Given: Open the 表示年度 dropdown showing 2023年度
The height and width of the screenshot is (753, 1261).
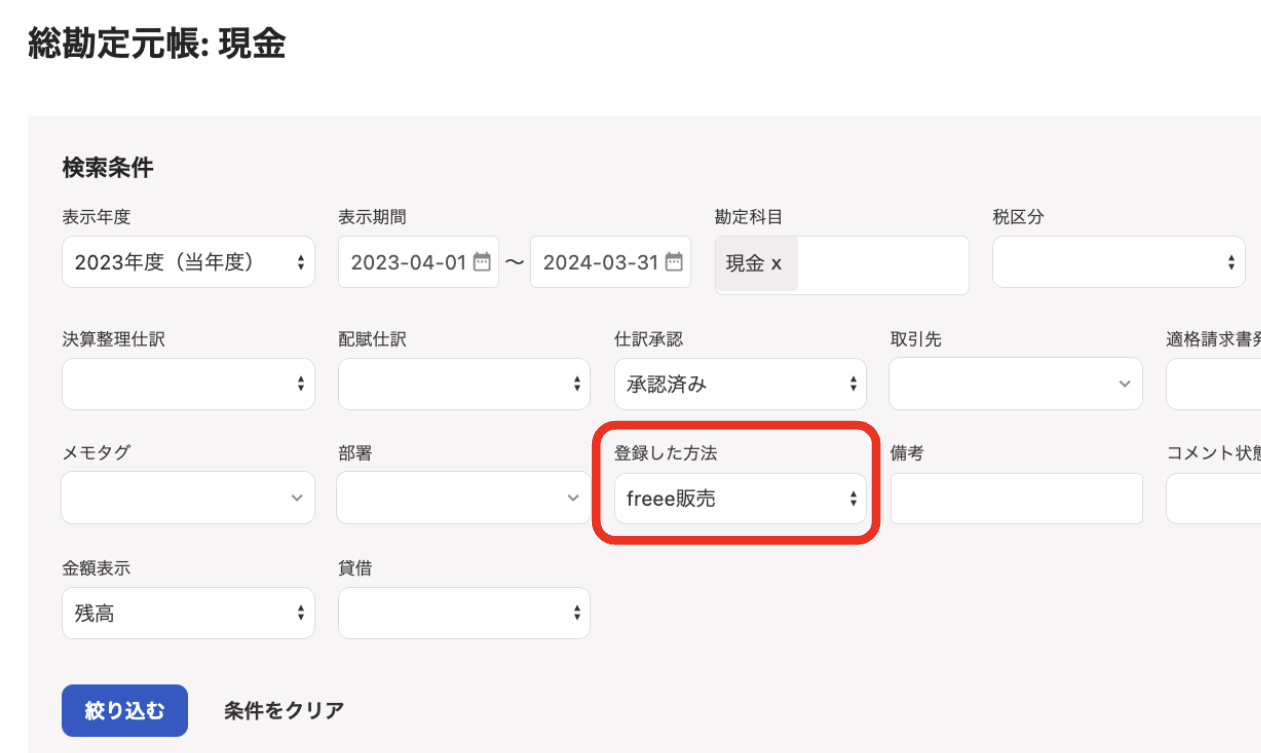Looking at the screenshot, I should [x=188, y=262].
